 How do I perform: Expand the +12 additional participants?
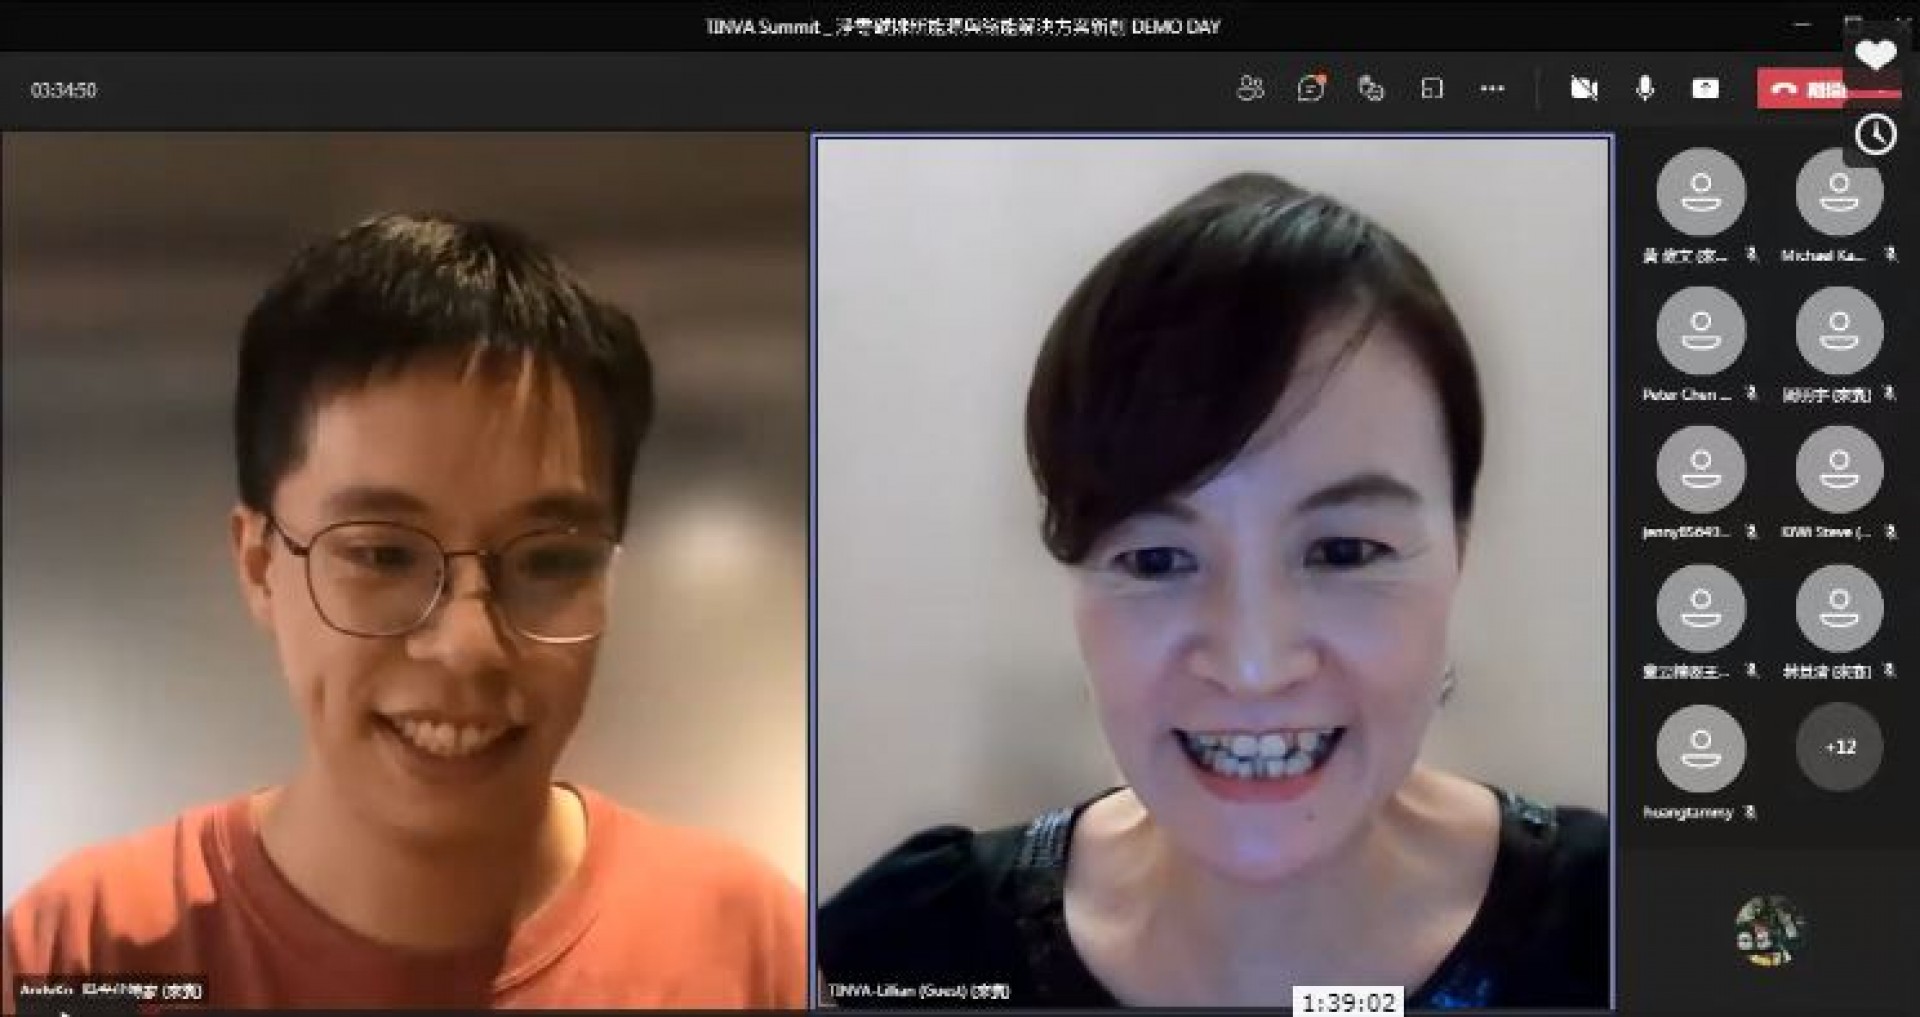(x=1839, y=747)
